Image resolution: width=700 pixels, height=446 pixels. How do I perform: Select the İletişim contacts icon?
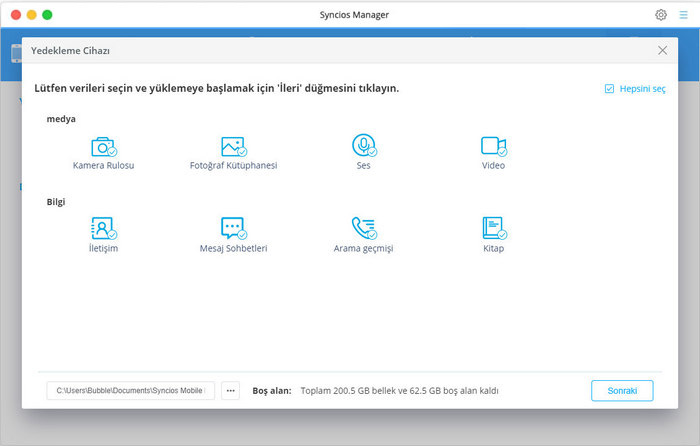pos(104,229)
